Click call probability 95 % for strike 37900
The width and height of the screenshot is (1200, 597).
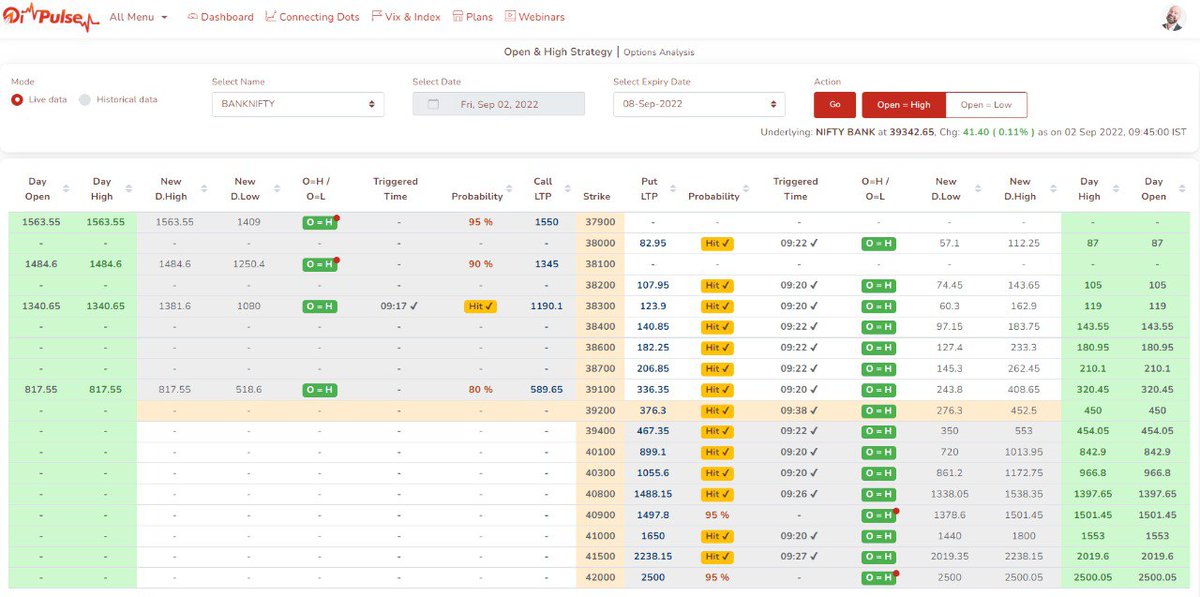(481, 222)
